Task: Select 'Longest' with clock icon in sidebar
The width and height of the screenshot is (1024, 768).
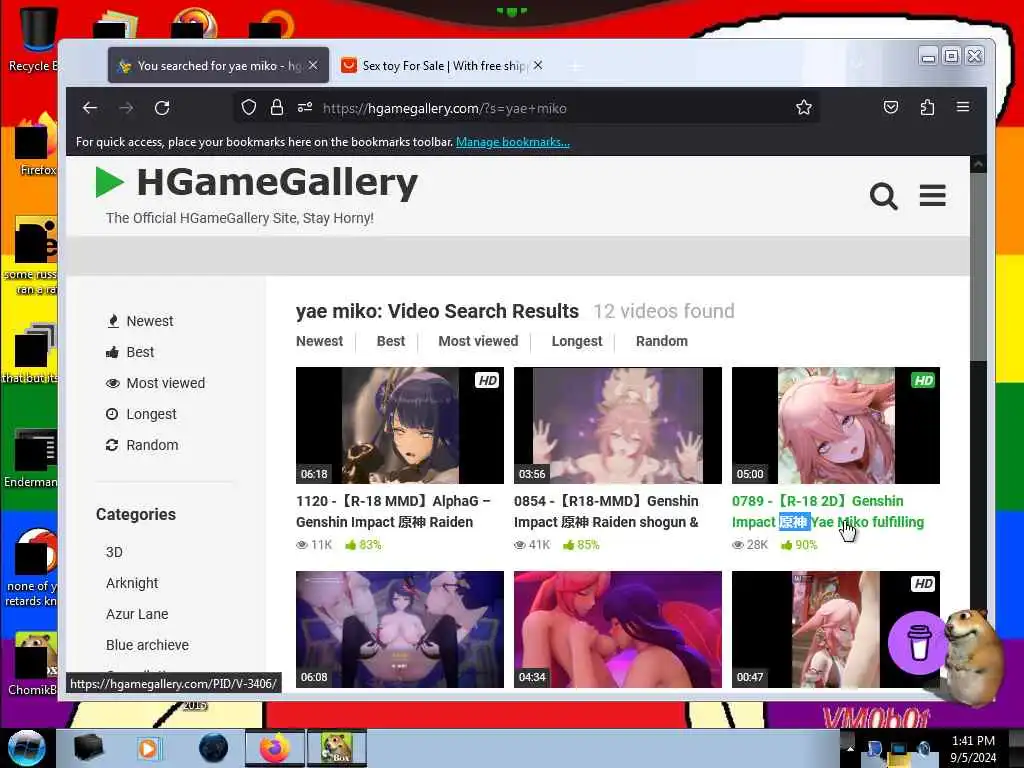Action: (142, 414)
